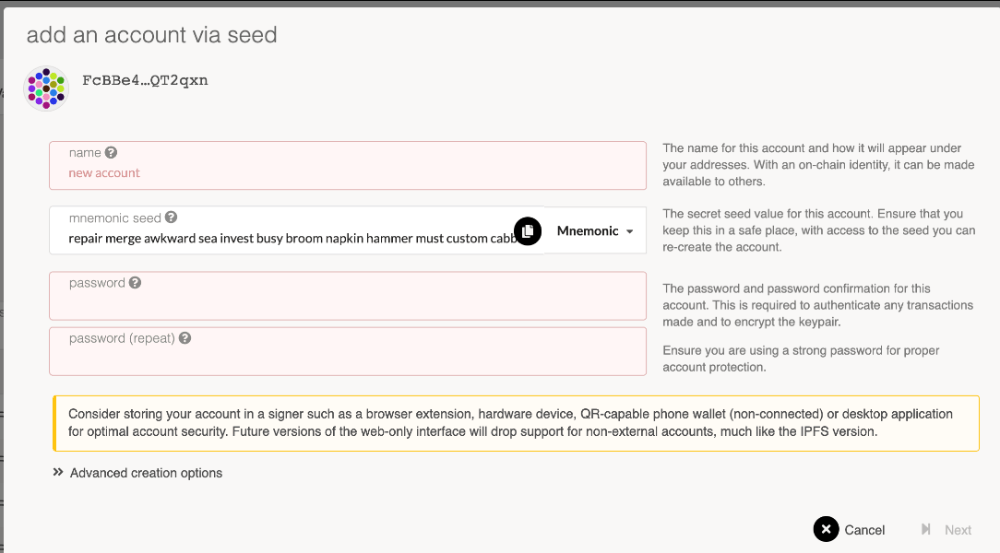
Task: Click into the password (repeat) field
Action: 348,351
